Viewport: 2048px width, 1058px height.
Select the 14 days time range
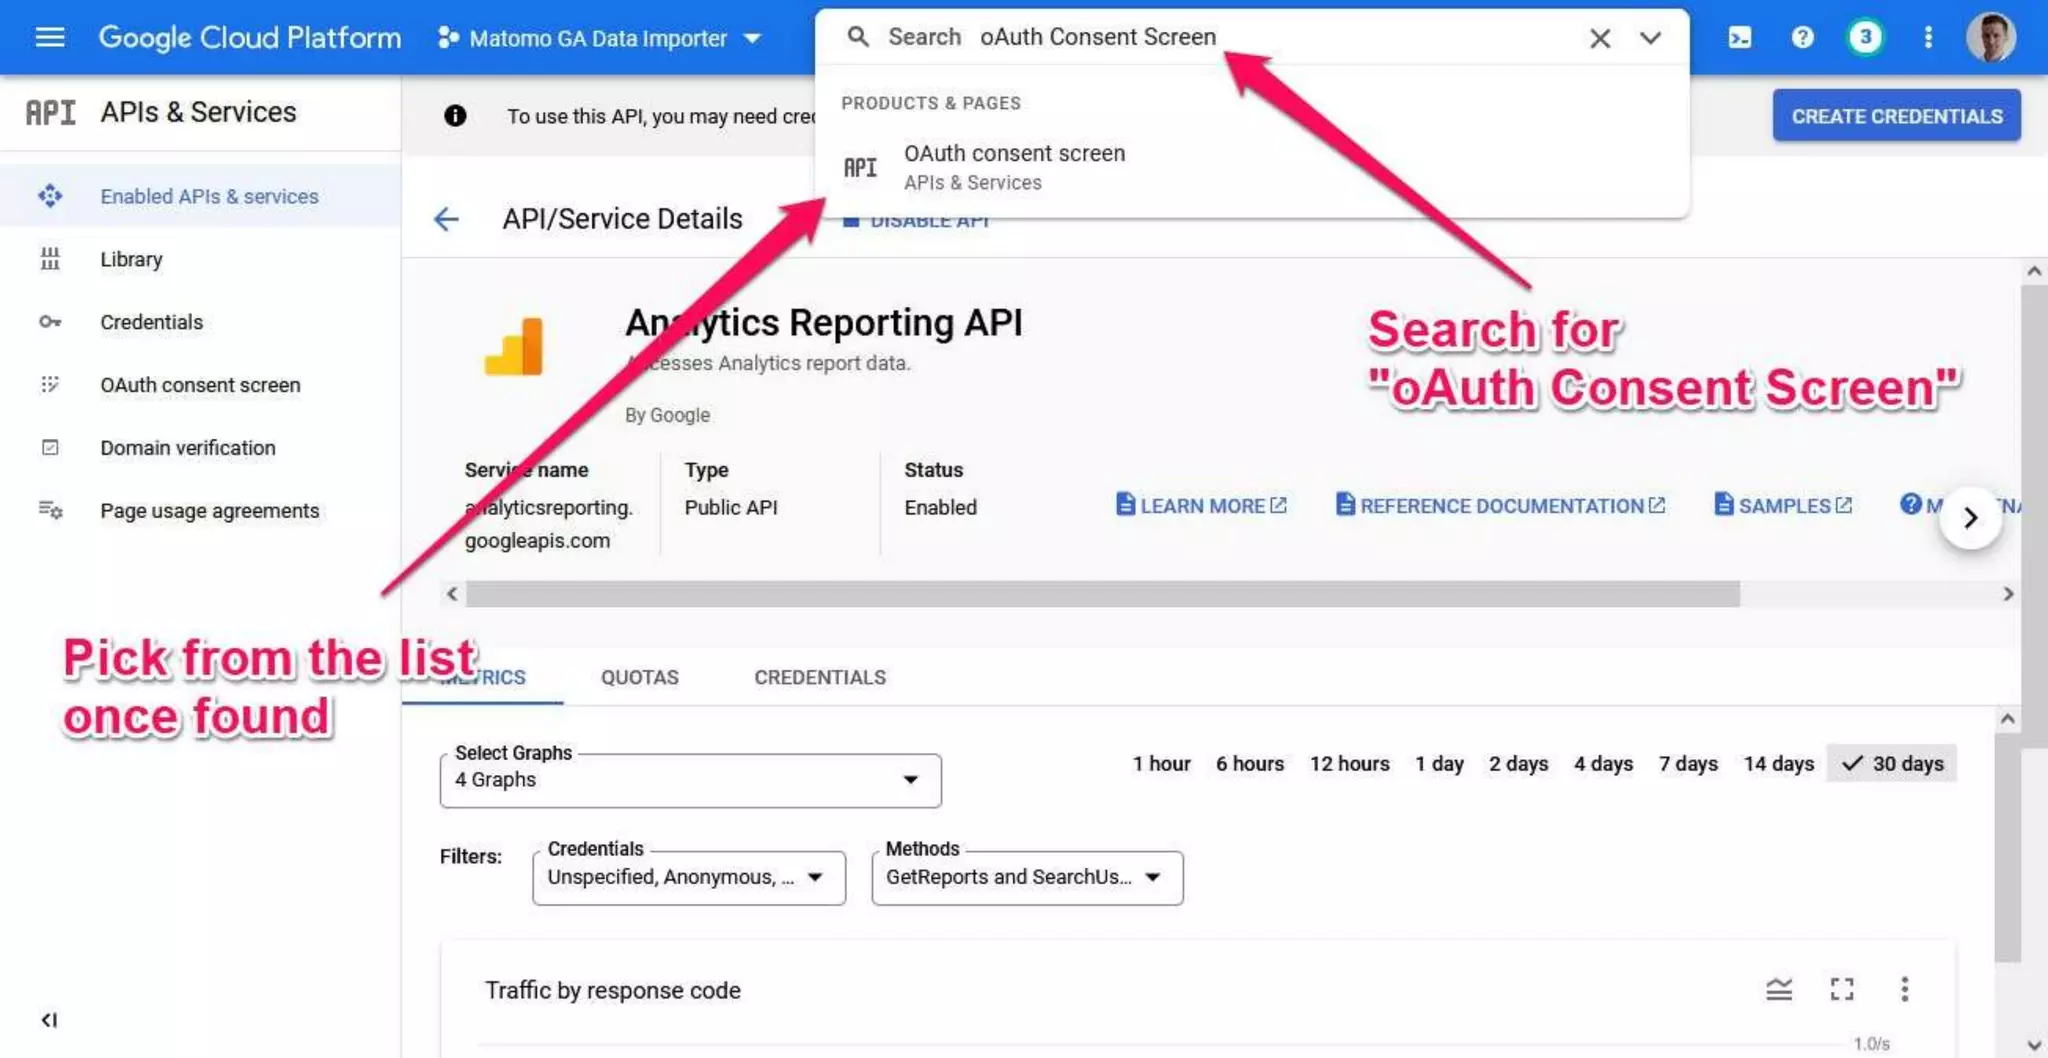(1778, 764)
